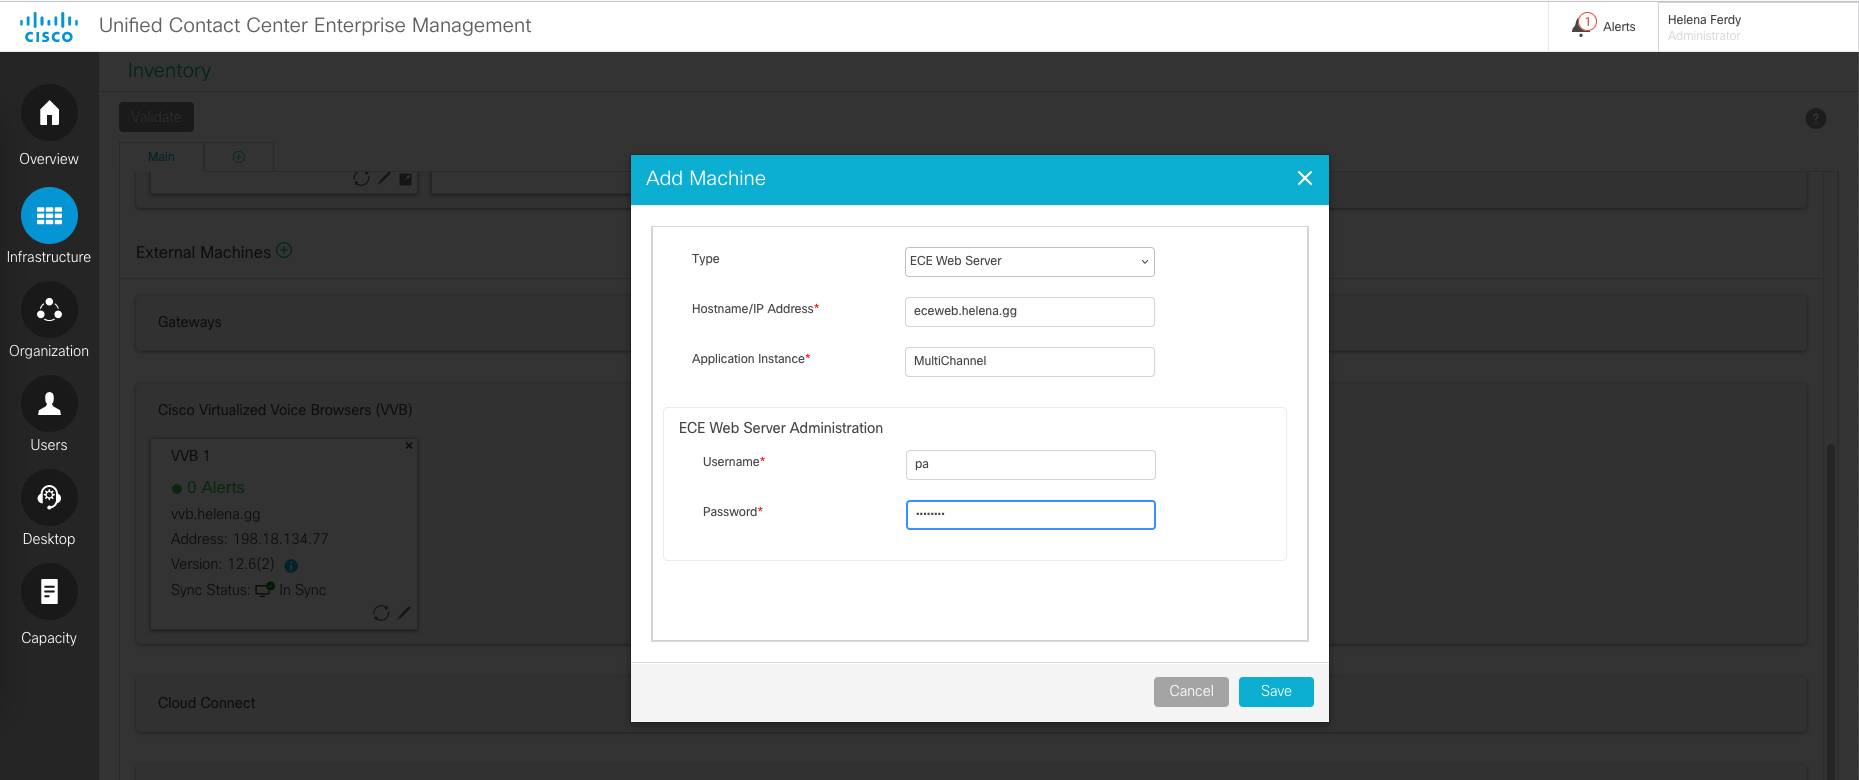This screenshot has height=780, width=1859.
Task: Click the Cisco logo
Action: [49, 27]
